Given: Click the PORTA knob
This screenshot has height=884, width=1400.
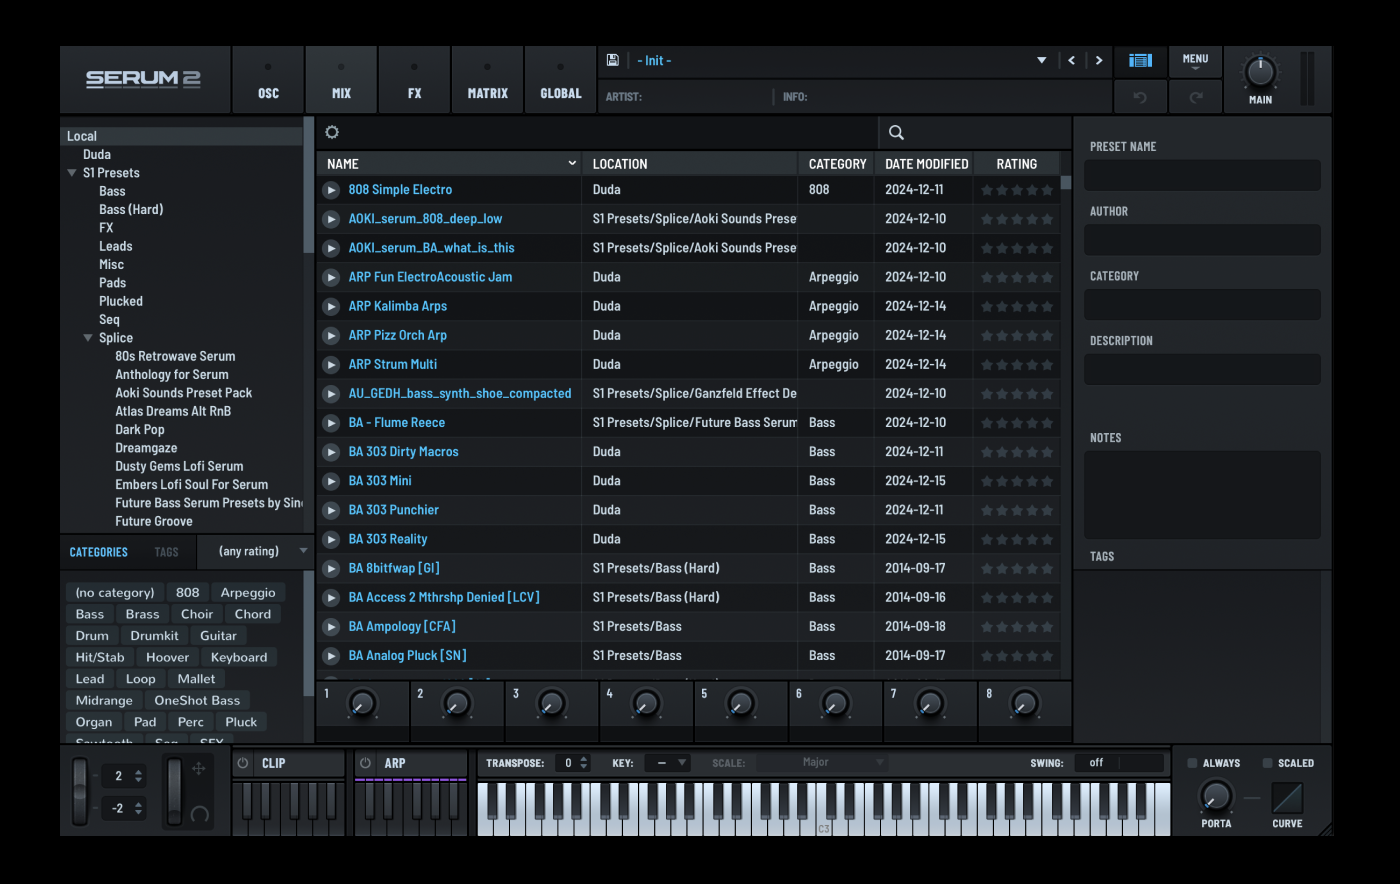Looking at the screenshot, I should click(x=1215, y=797).
